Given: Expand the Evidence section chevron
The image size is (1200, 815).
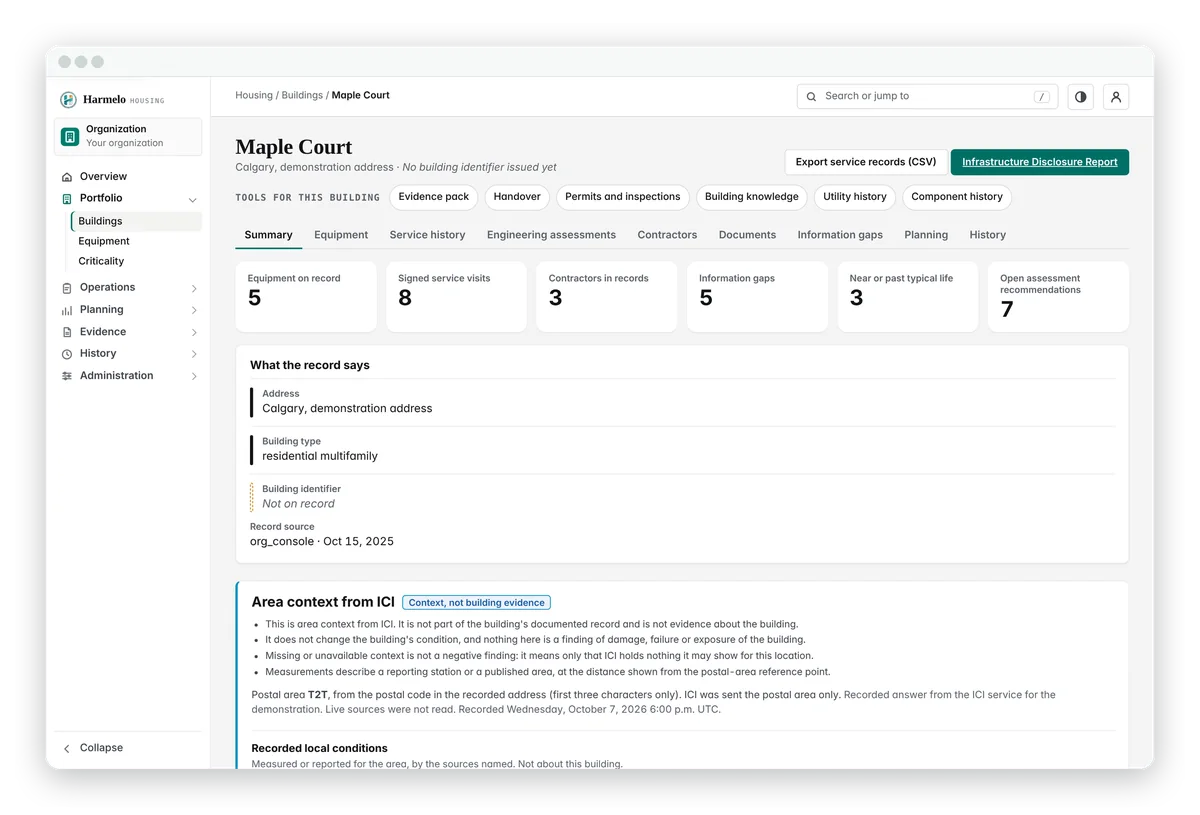Looking at the screenshot, I should pos(194,332).
